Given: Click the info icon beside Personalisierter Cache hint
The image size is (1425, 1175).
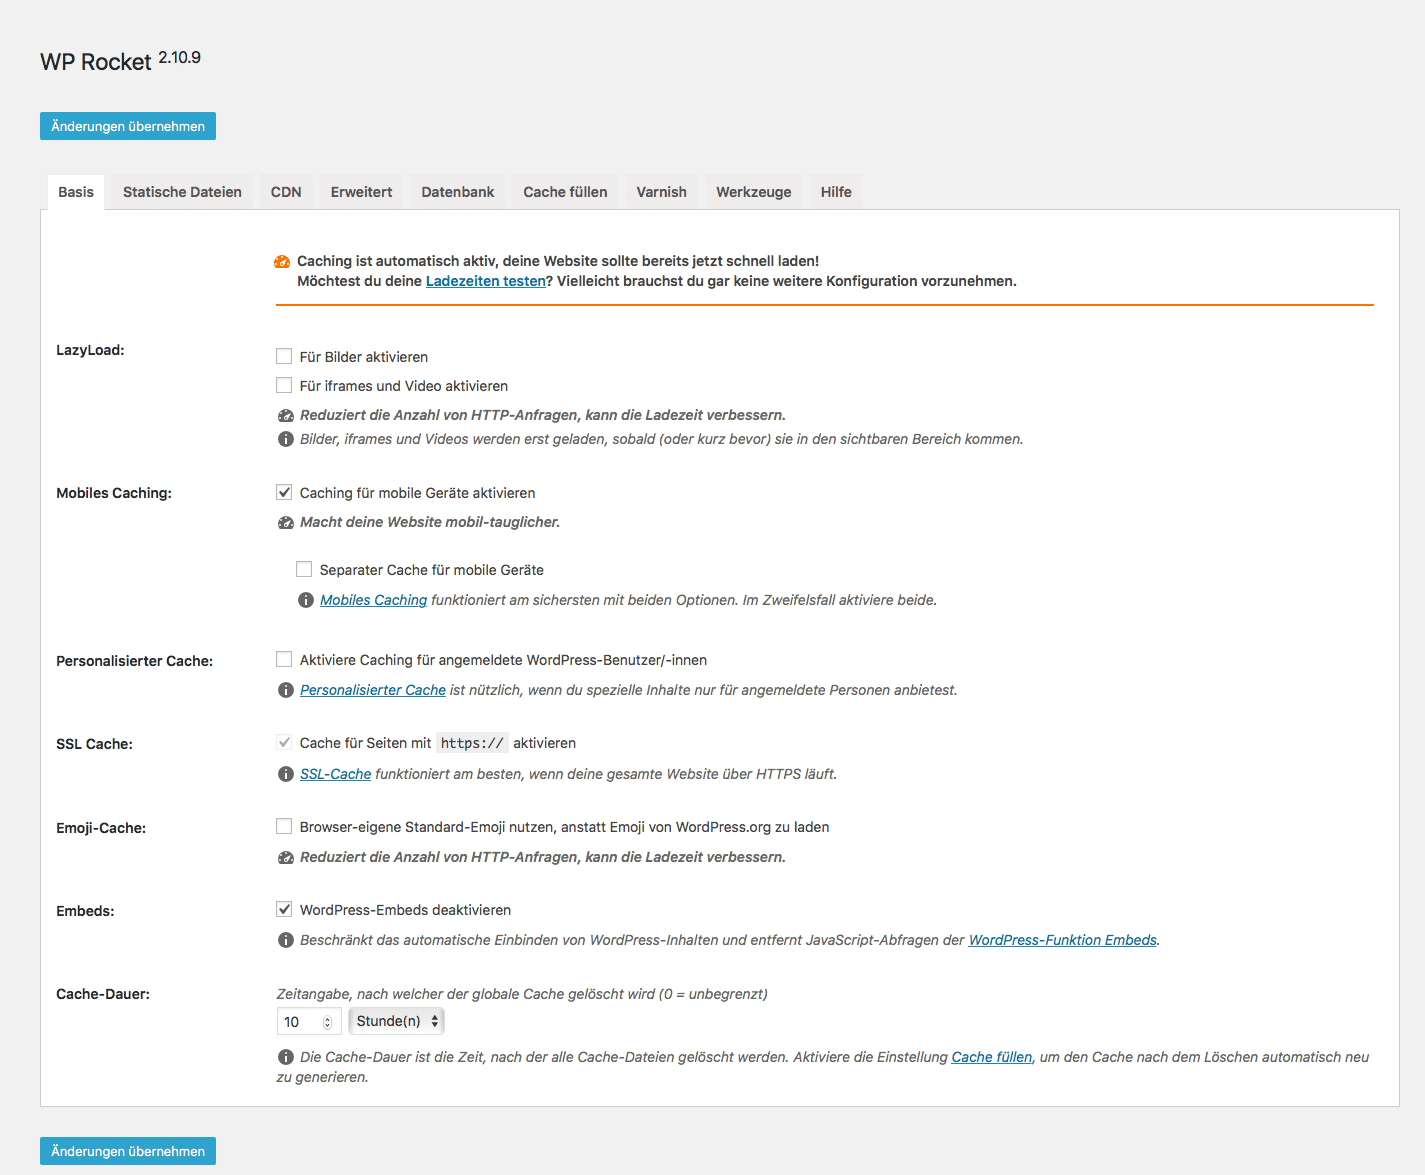Looking at the screenshot, I should (x=285, y=690).
